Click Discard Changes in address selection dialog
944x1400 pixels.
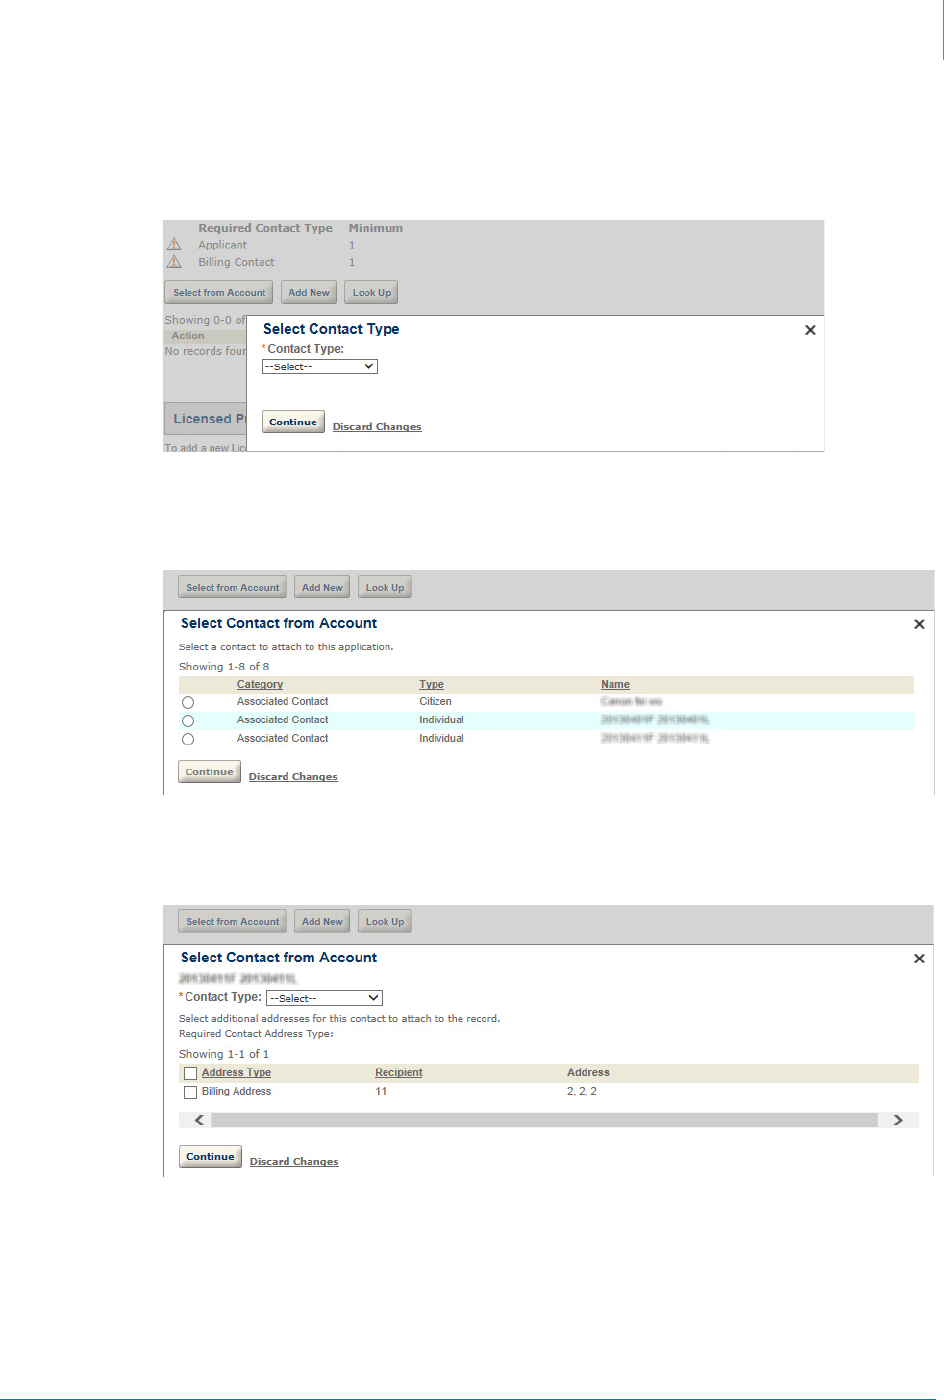pyautogui.click(x=294, y=1162)
